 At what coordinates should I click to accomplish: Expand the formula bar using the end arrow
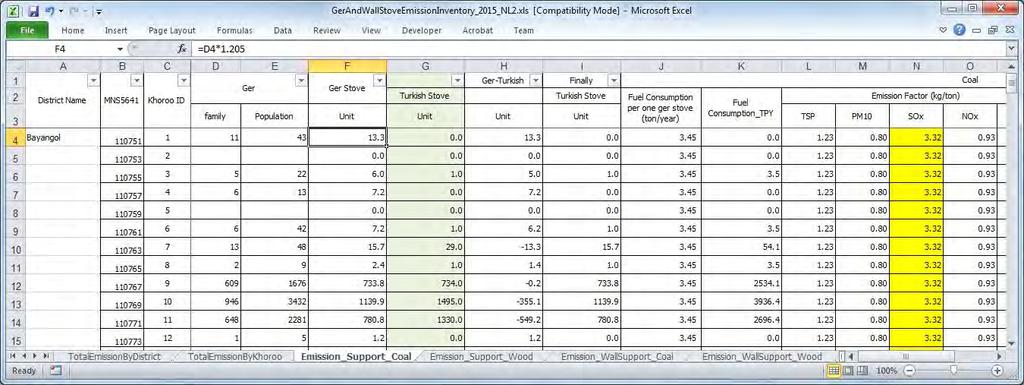(x=1012, y=49)
